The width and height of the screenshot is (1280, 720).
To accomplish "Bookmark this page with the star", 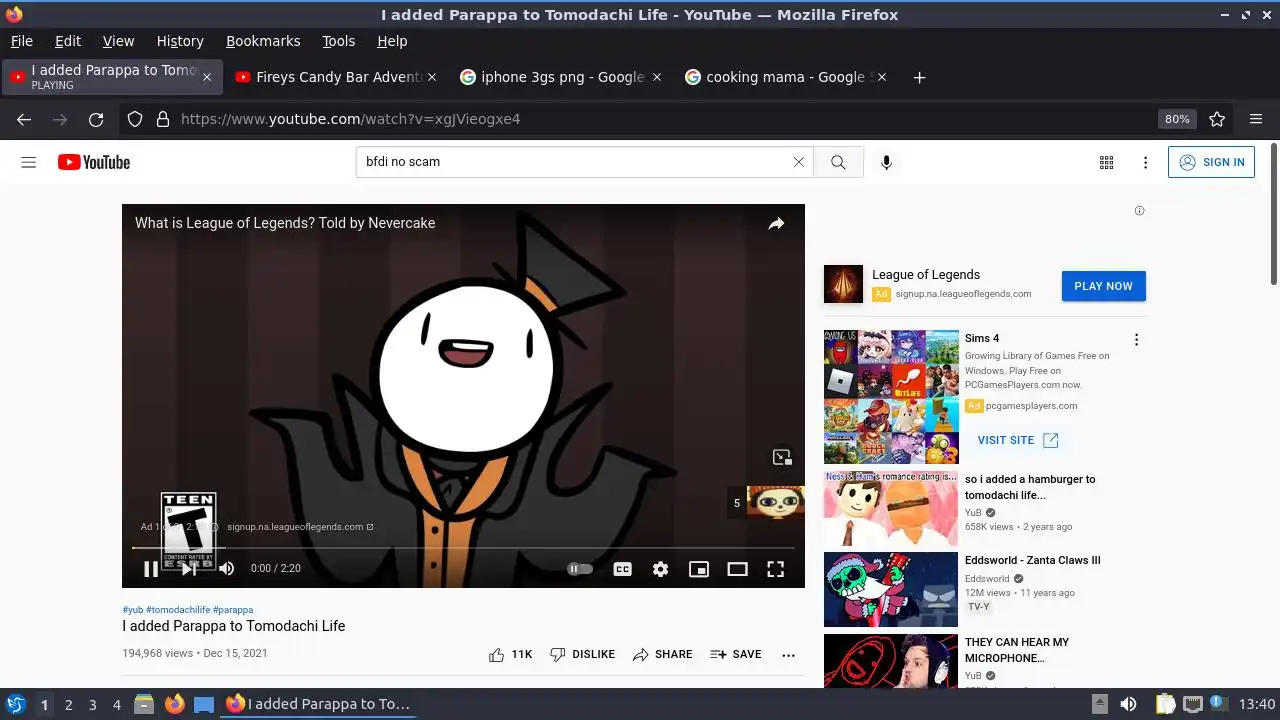I will (x=1217, y=119).
